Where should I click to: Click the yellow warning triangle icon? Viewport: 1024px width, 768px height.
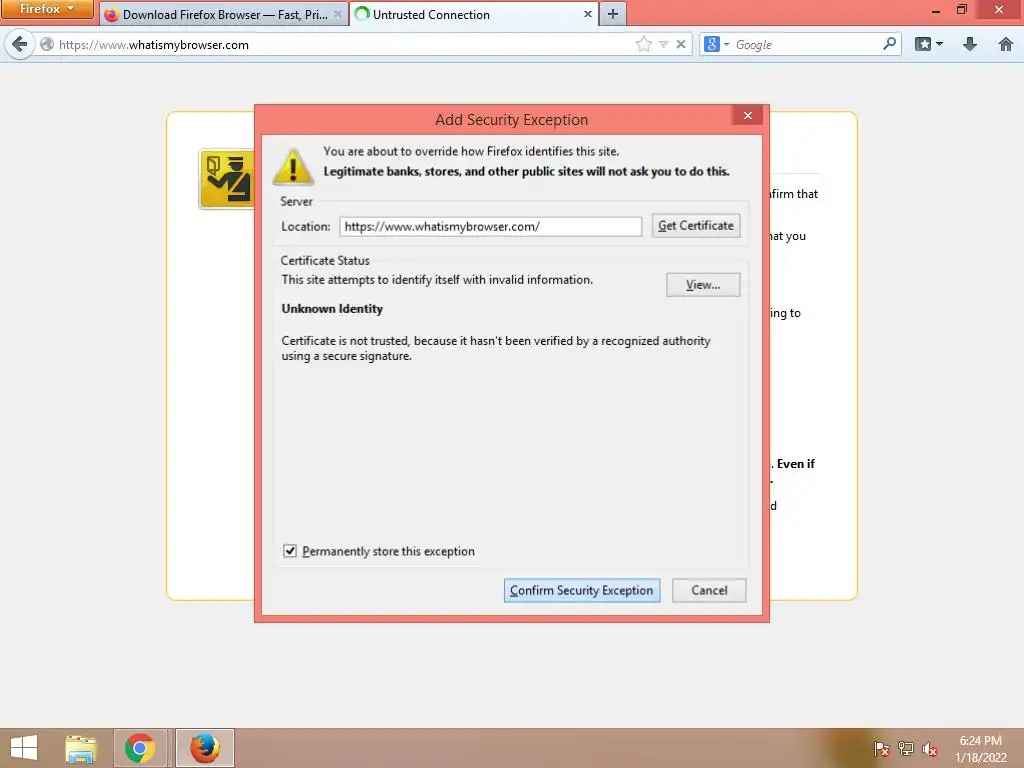pyautogui.click(x=293, y=167)
